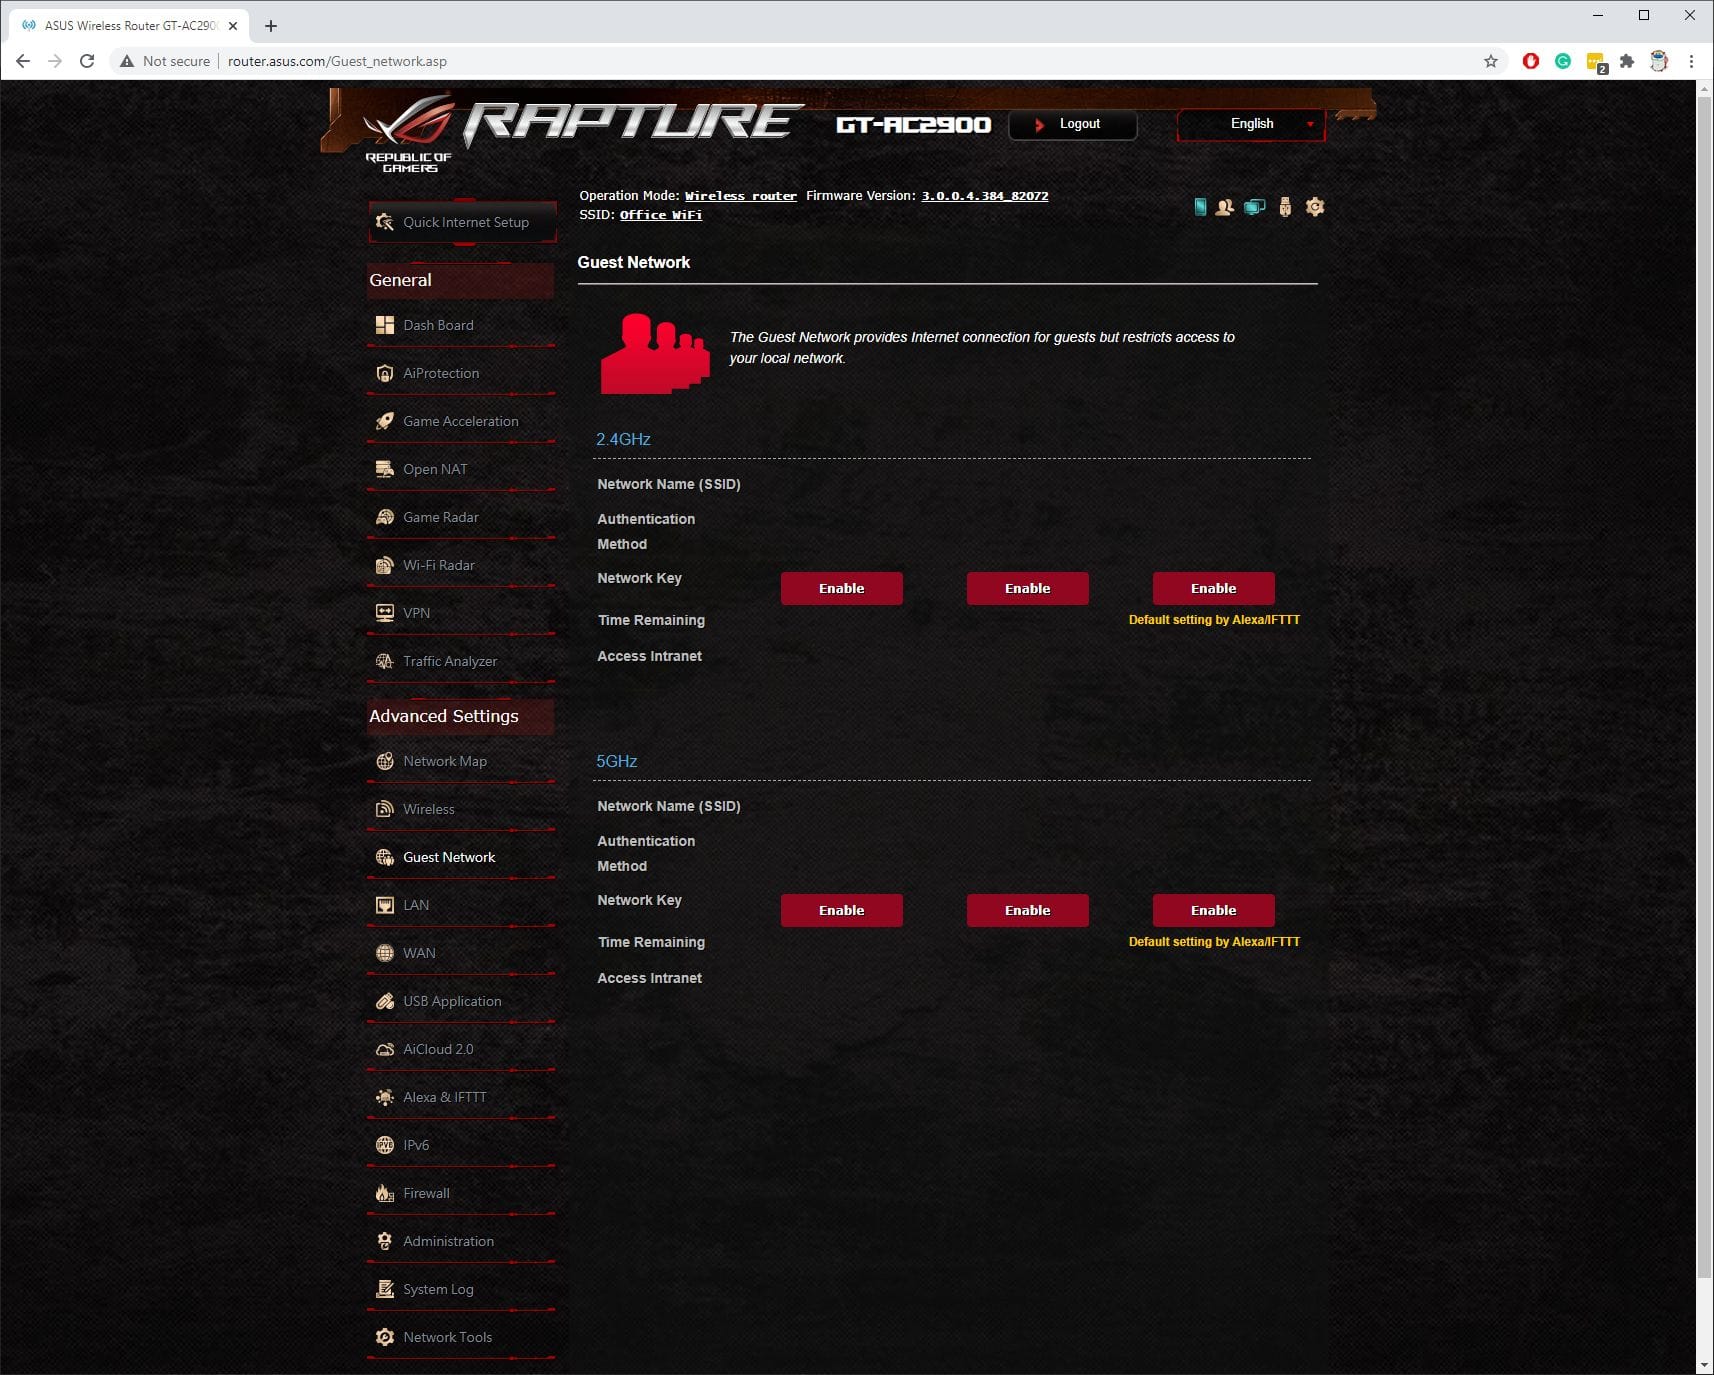Click the Network Map globe icon
Viewport: 1714px width, 1375px height.
pos(385,761)
